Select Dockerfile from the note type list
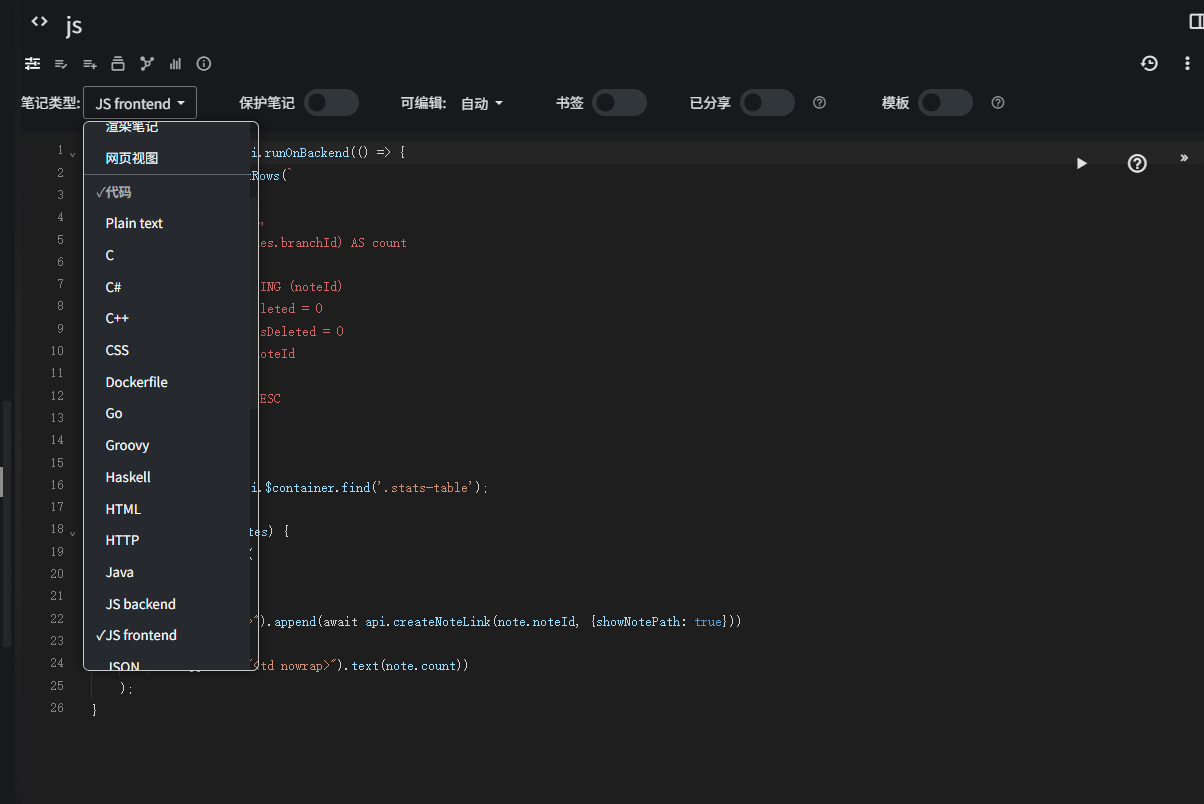This screenshot has width=1204, height=804. click(x=137, y=382)
